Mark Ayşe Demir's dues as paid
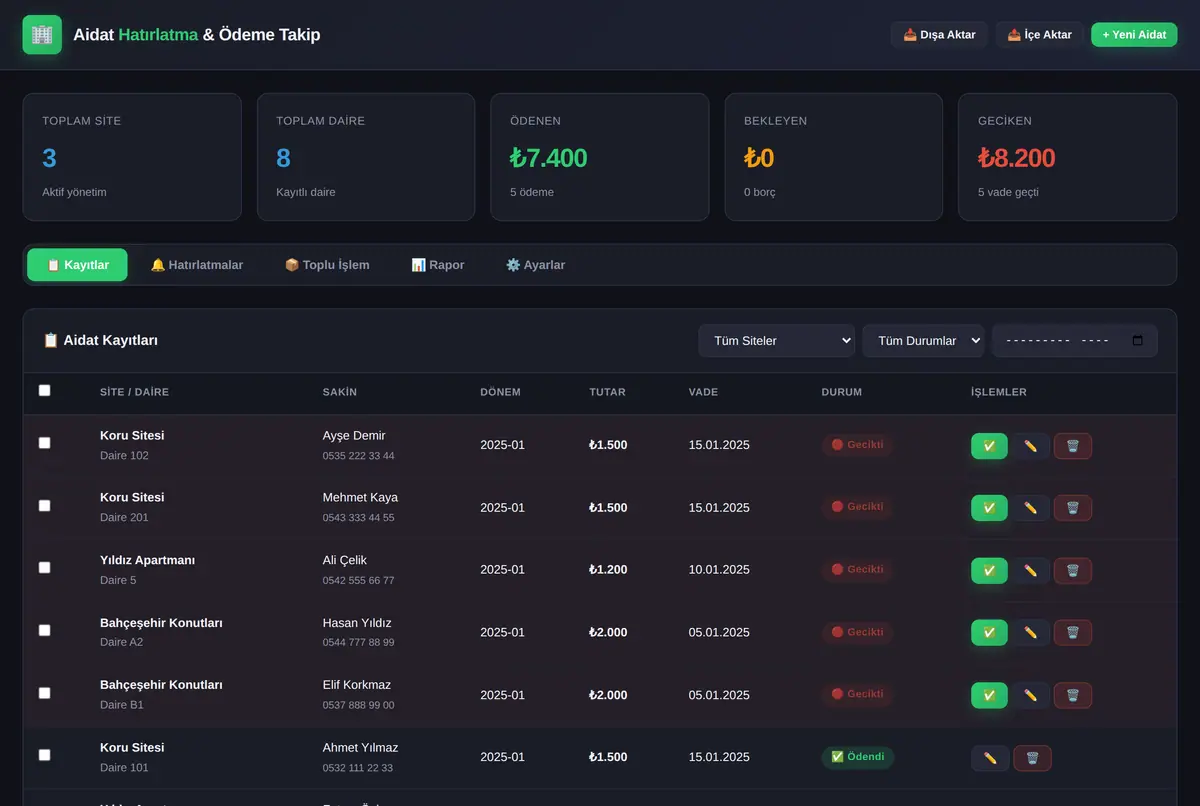The image size is (1200, 806). coord(989,446)
